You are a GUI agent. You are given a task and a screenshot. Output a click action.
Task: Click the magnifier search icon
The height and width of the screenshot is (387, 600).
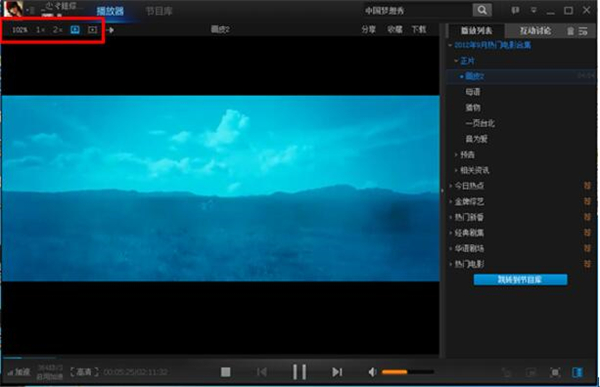tap(482, 10)
